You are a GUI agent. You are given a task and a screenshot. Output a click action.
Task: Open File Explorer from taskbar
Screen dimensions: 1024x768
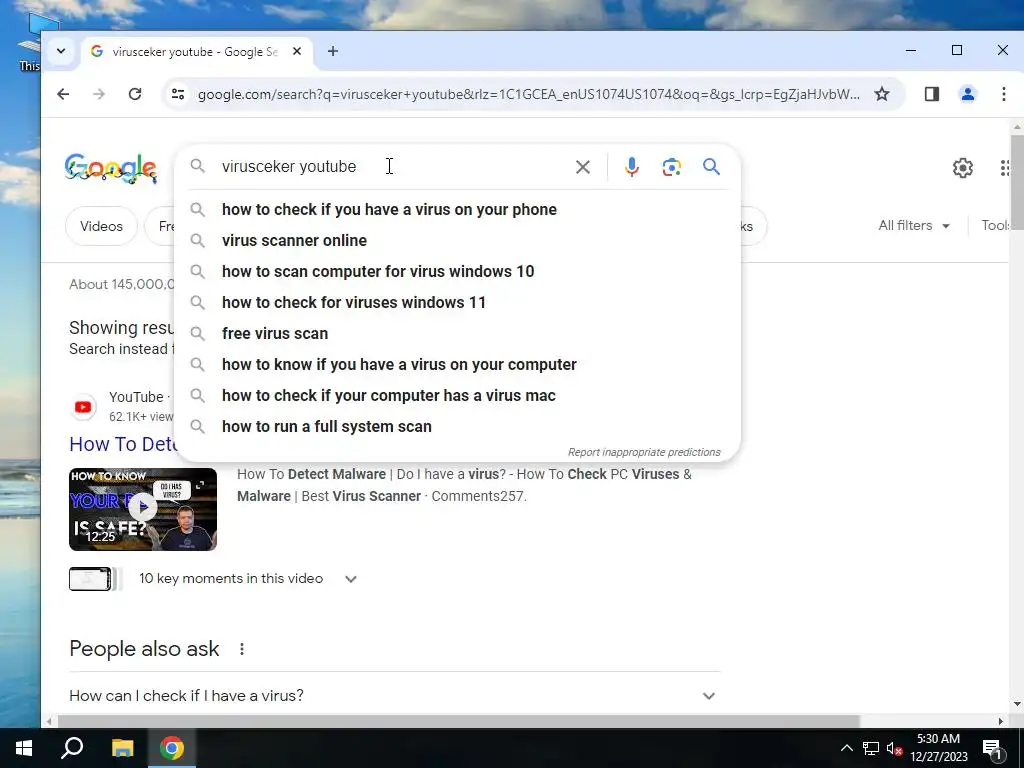click(122, 748)
